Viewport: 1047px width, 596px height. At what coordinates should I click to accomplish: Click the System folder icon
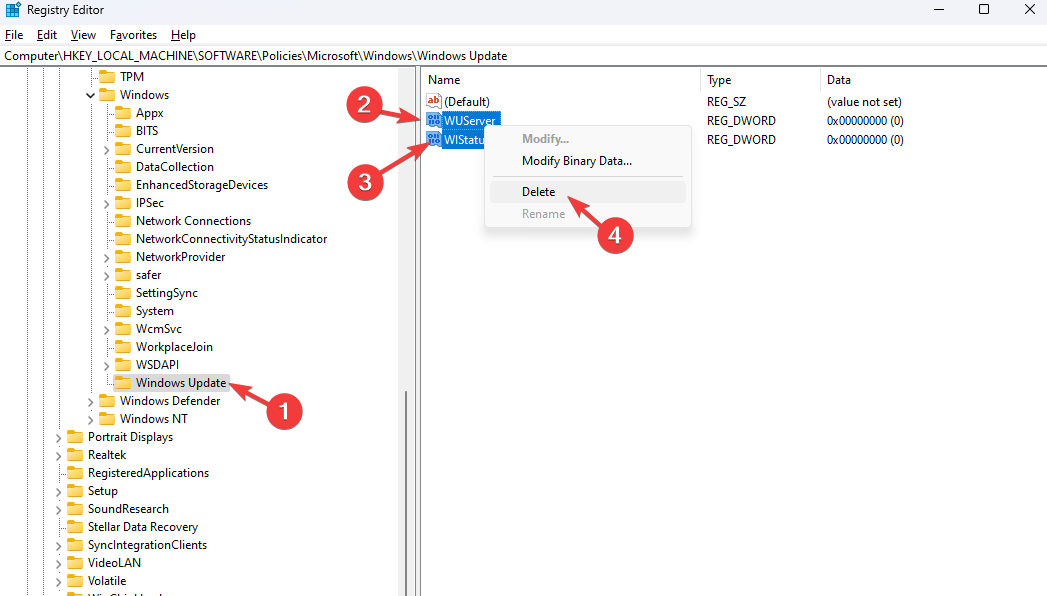[123, 311]
